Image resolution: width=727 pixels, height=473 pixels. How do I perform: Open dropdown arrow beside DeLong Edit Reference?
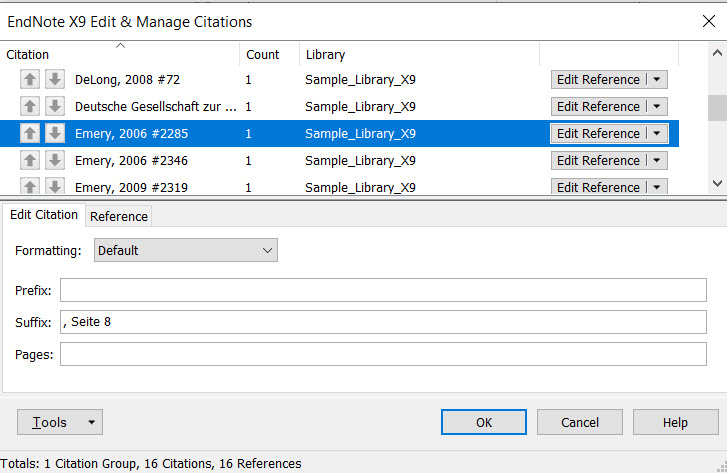click(x=657, y=80)
